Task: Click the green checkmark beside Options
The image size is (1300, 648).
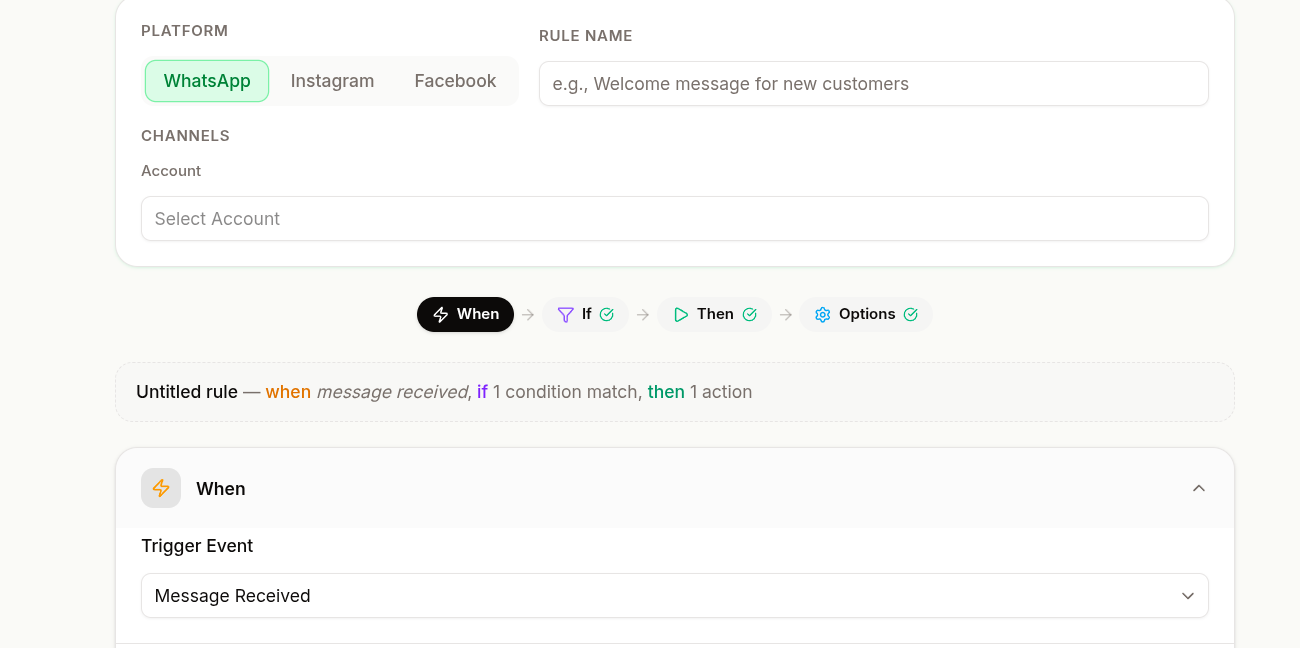Action: click(911, 315)
